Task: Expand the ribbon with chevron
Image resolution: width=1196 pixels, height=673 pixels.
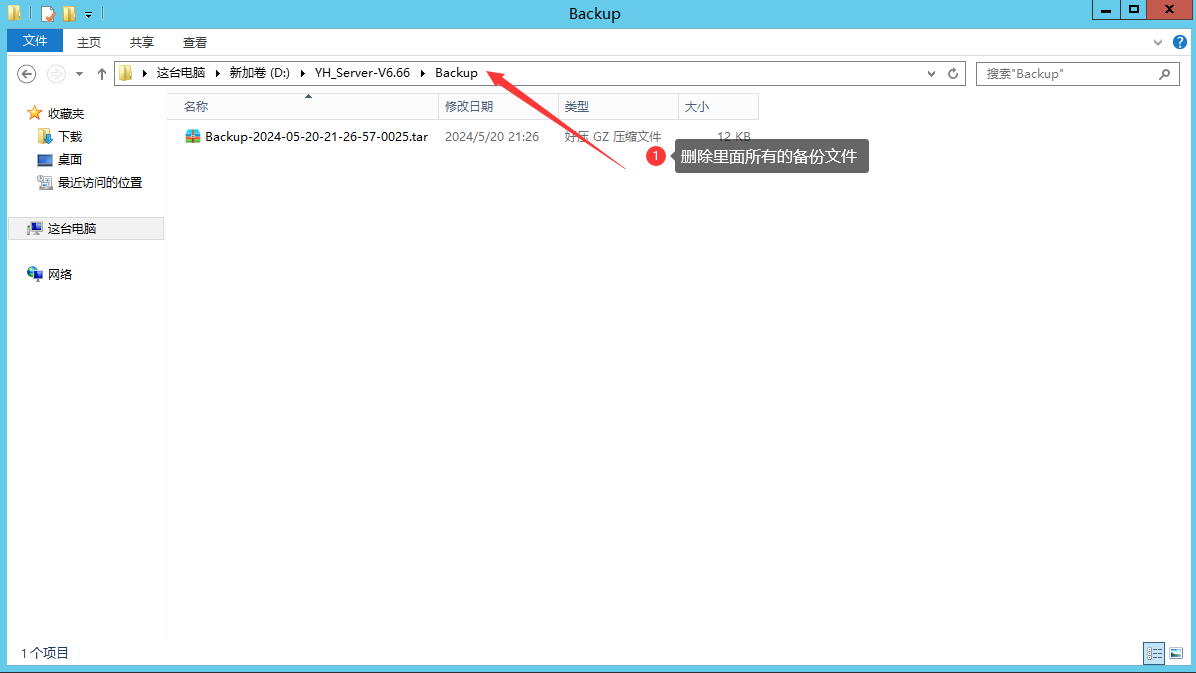Action: point(1159,42)
